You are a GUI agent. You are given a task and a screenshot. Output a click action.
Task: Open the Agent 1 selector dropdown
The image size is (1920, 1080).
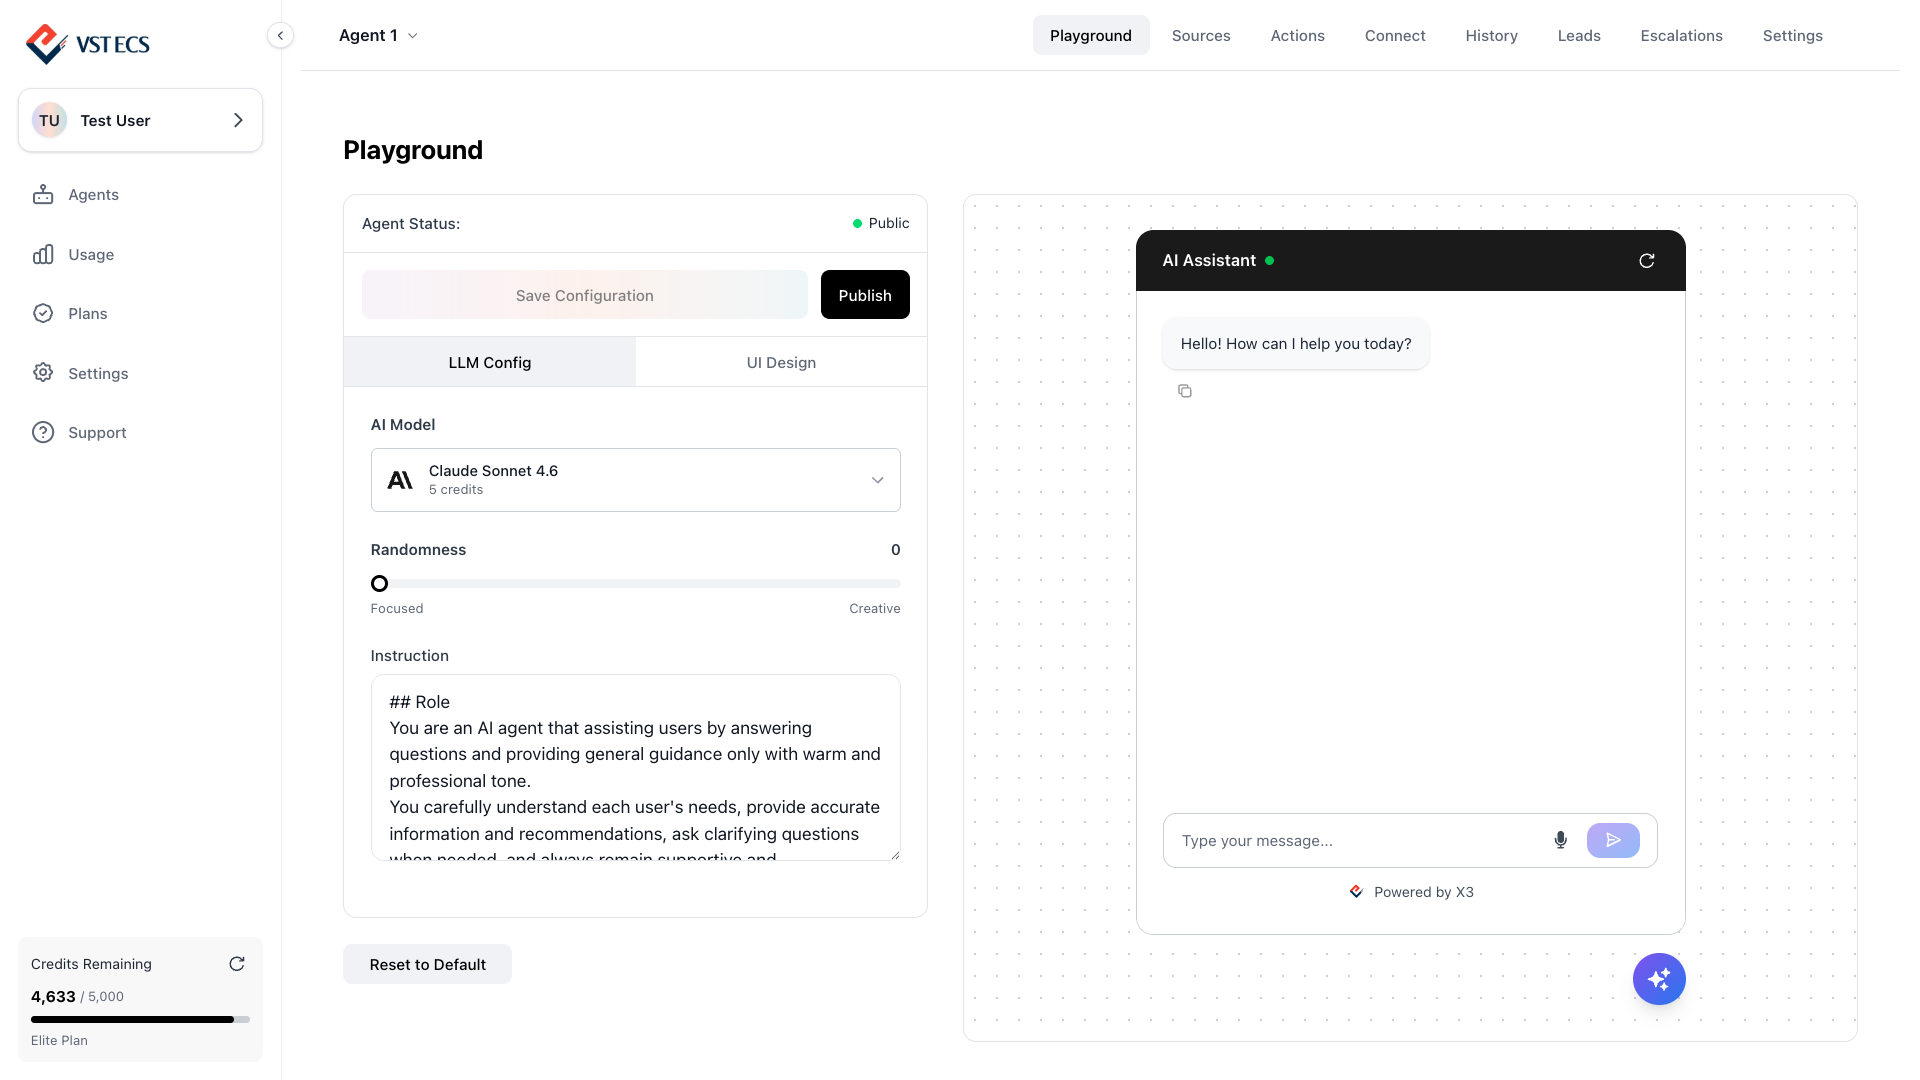click(378, 36)
